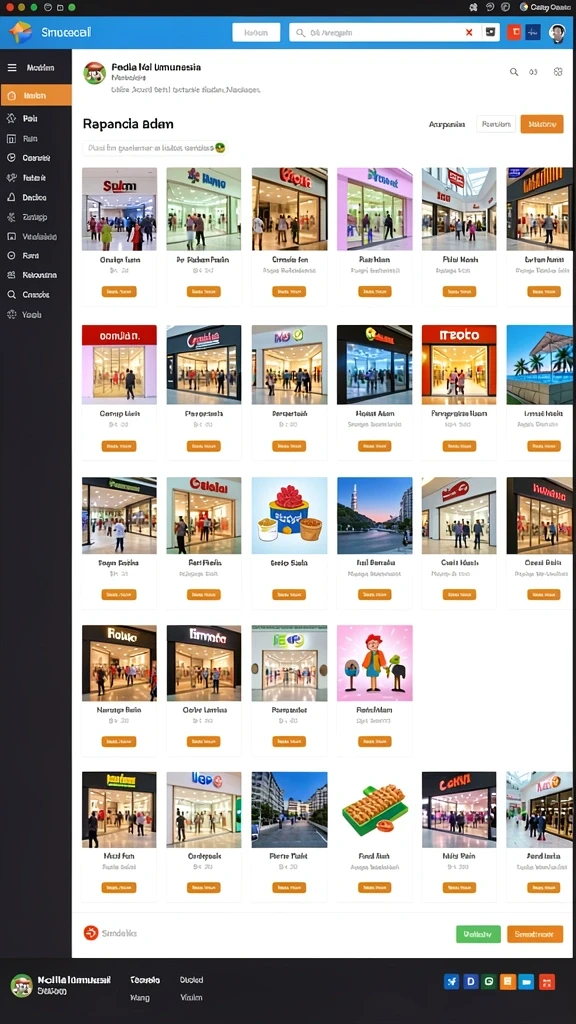This screenshot has height=1024, width=576.
Task: Click the blue bird icon in the footer
Action: pos(451,982)
